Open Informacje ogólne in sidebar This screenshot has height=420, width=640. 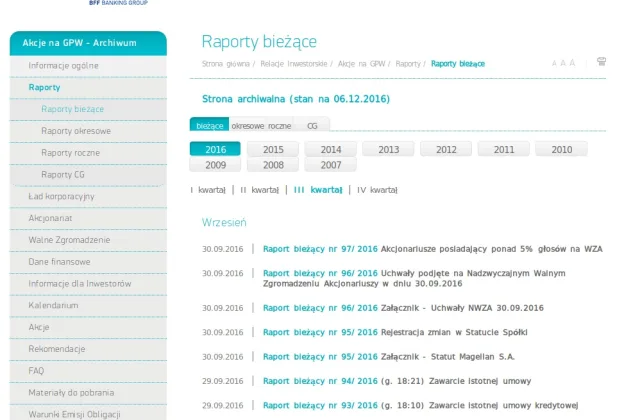[88, 66]
